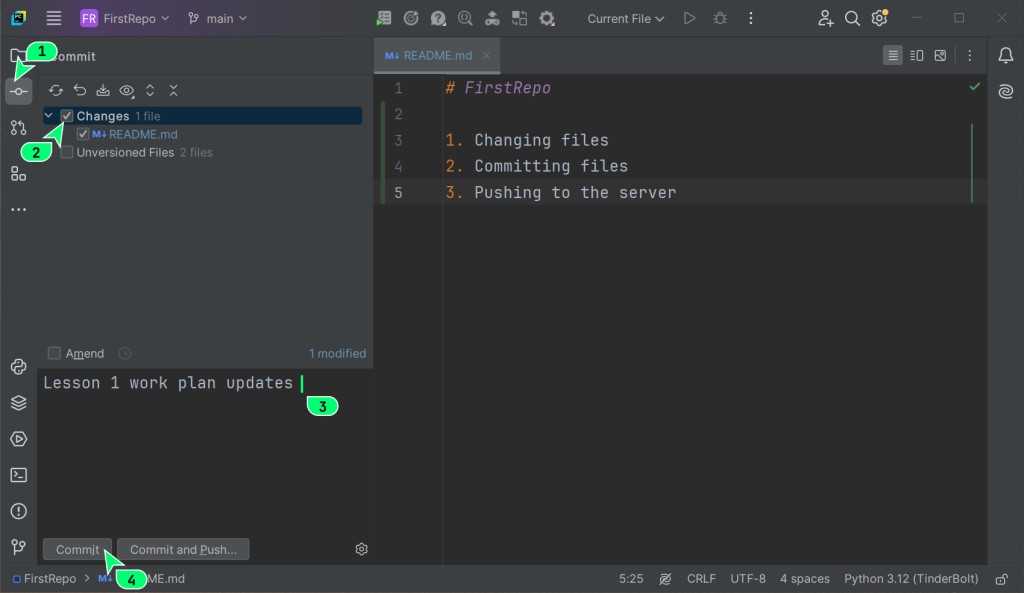Open the Git tool window icon
This screenshot has height=593, width=1024.
tap(18, 547)
